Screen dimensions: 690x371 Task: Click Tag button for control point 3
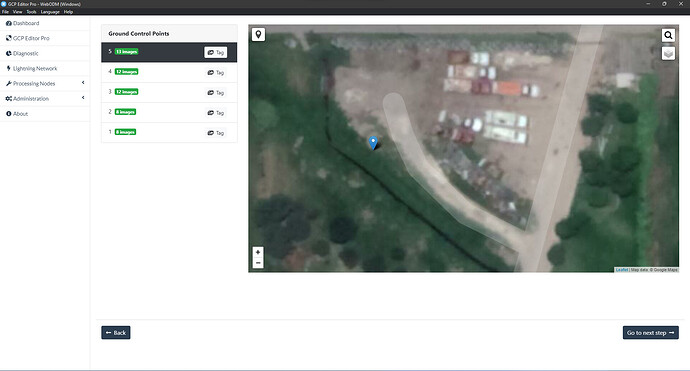[216, 92]
